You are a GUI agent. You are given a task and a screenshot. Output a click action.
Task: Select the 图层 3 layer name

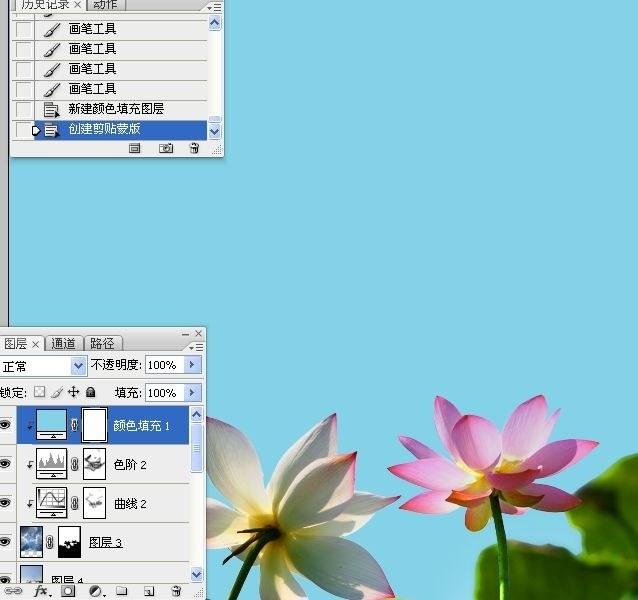pyautogui.click(x=105, y=542)
